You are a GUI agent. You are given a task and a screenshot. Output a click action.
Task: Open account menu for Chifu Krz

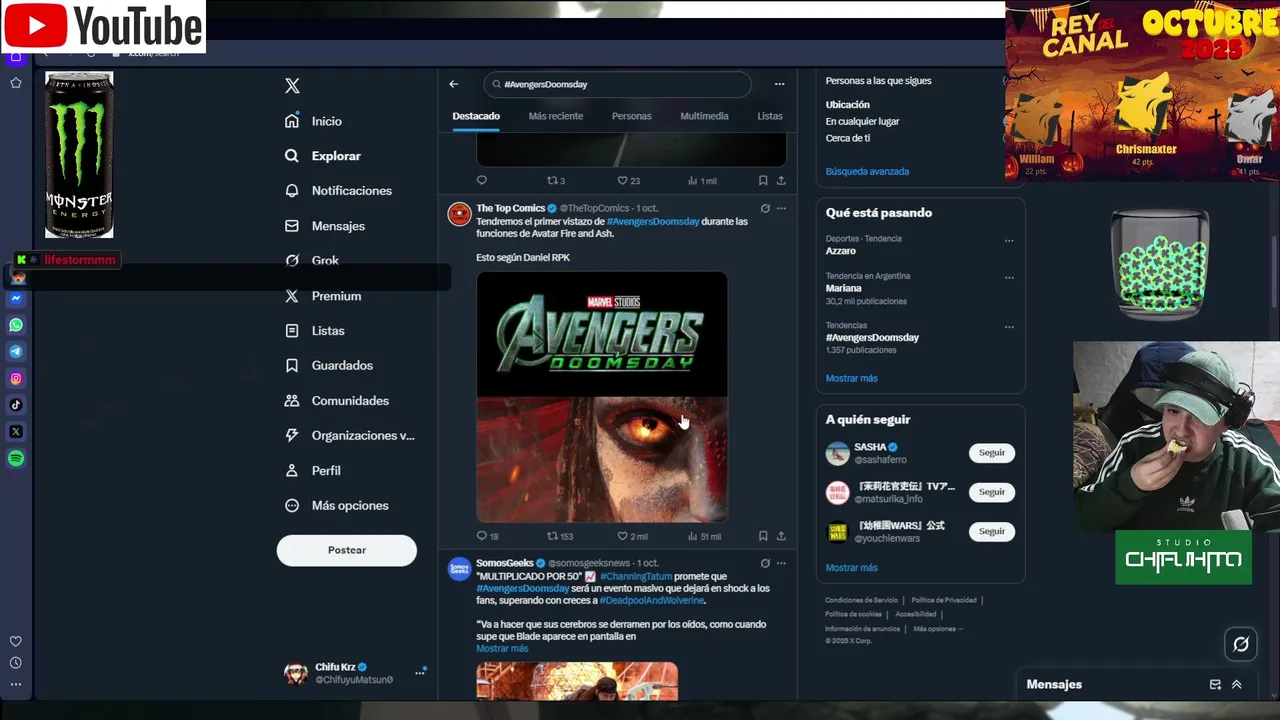tap(420, 673)
